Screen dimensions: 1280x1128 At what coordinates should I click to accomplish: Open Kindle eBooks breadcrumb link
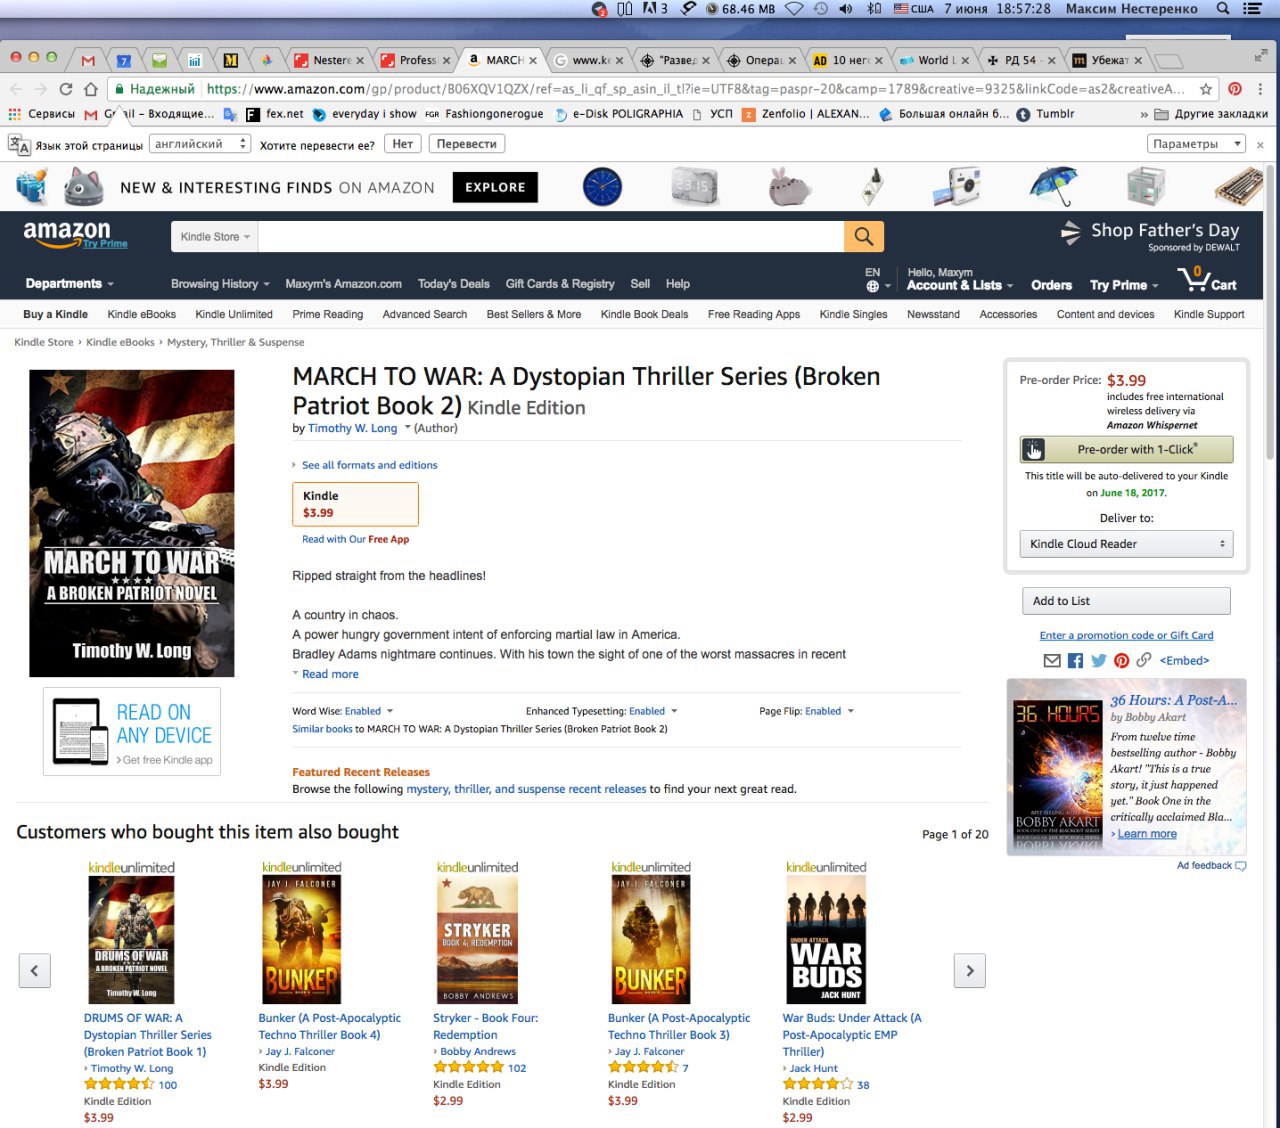(x=120, y=342)
